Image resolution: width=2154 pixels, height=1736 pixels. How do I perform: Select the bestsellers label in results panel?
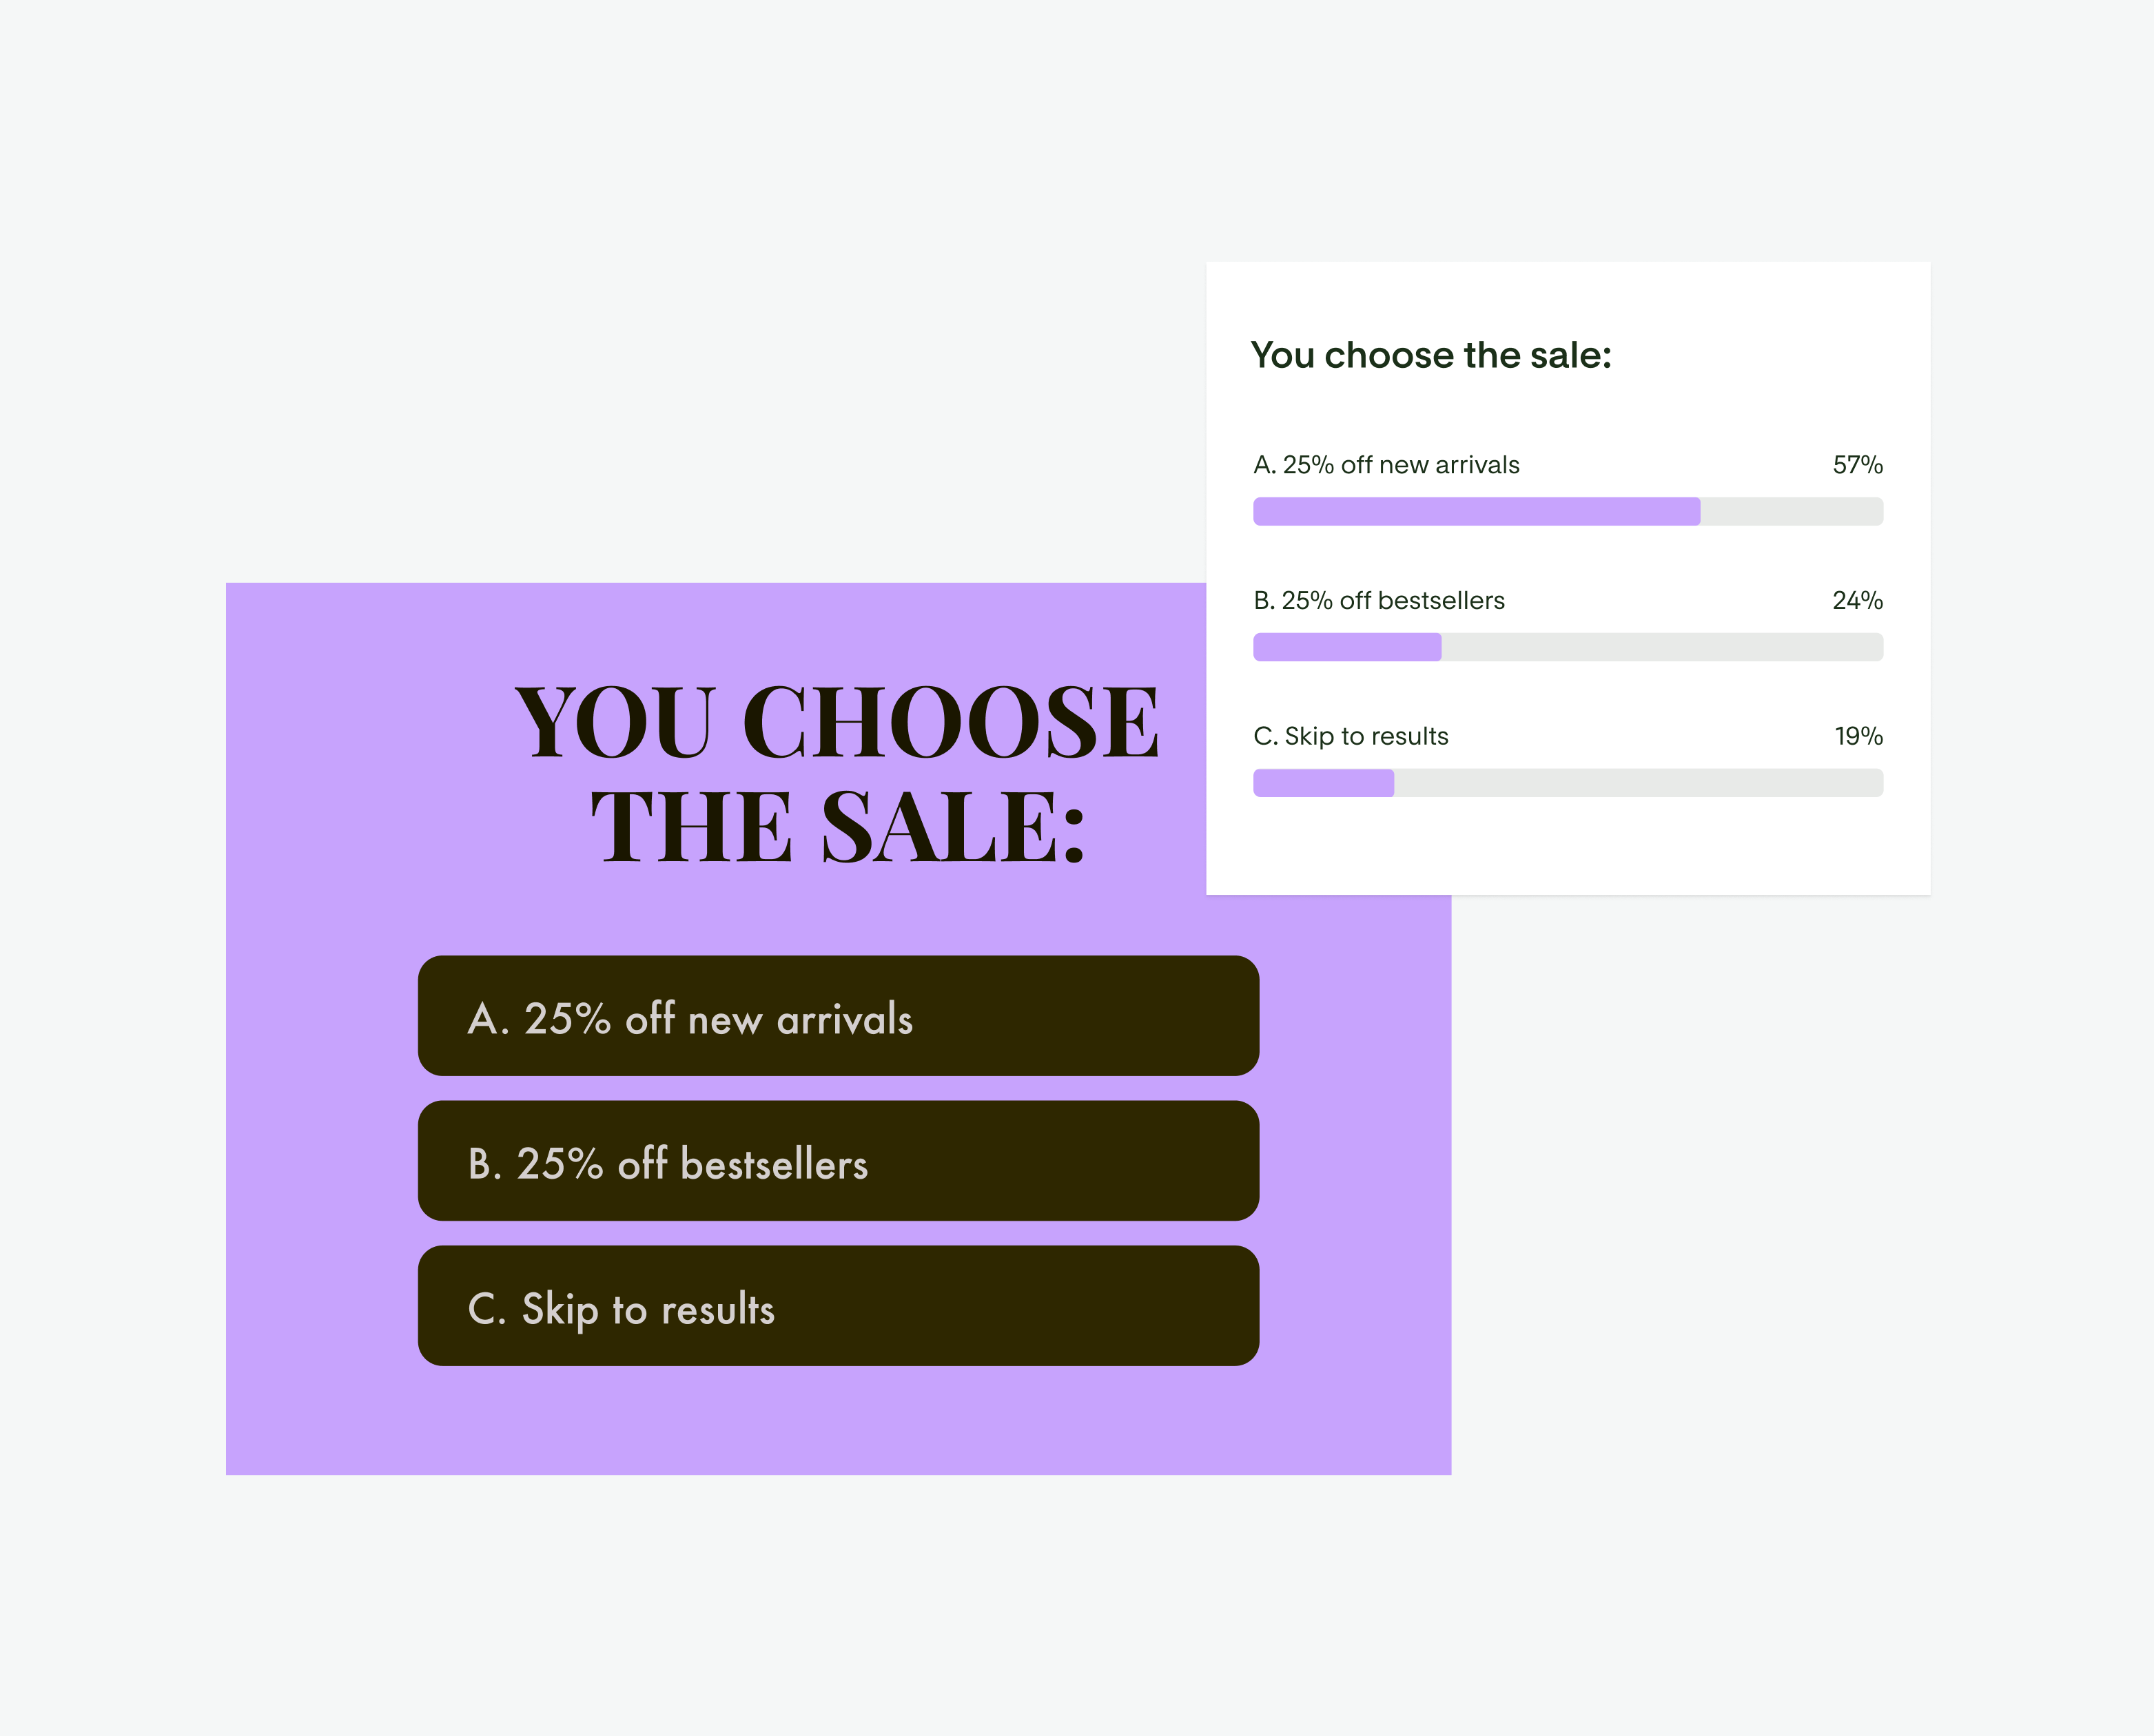(x=1379, y=601)
